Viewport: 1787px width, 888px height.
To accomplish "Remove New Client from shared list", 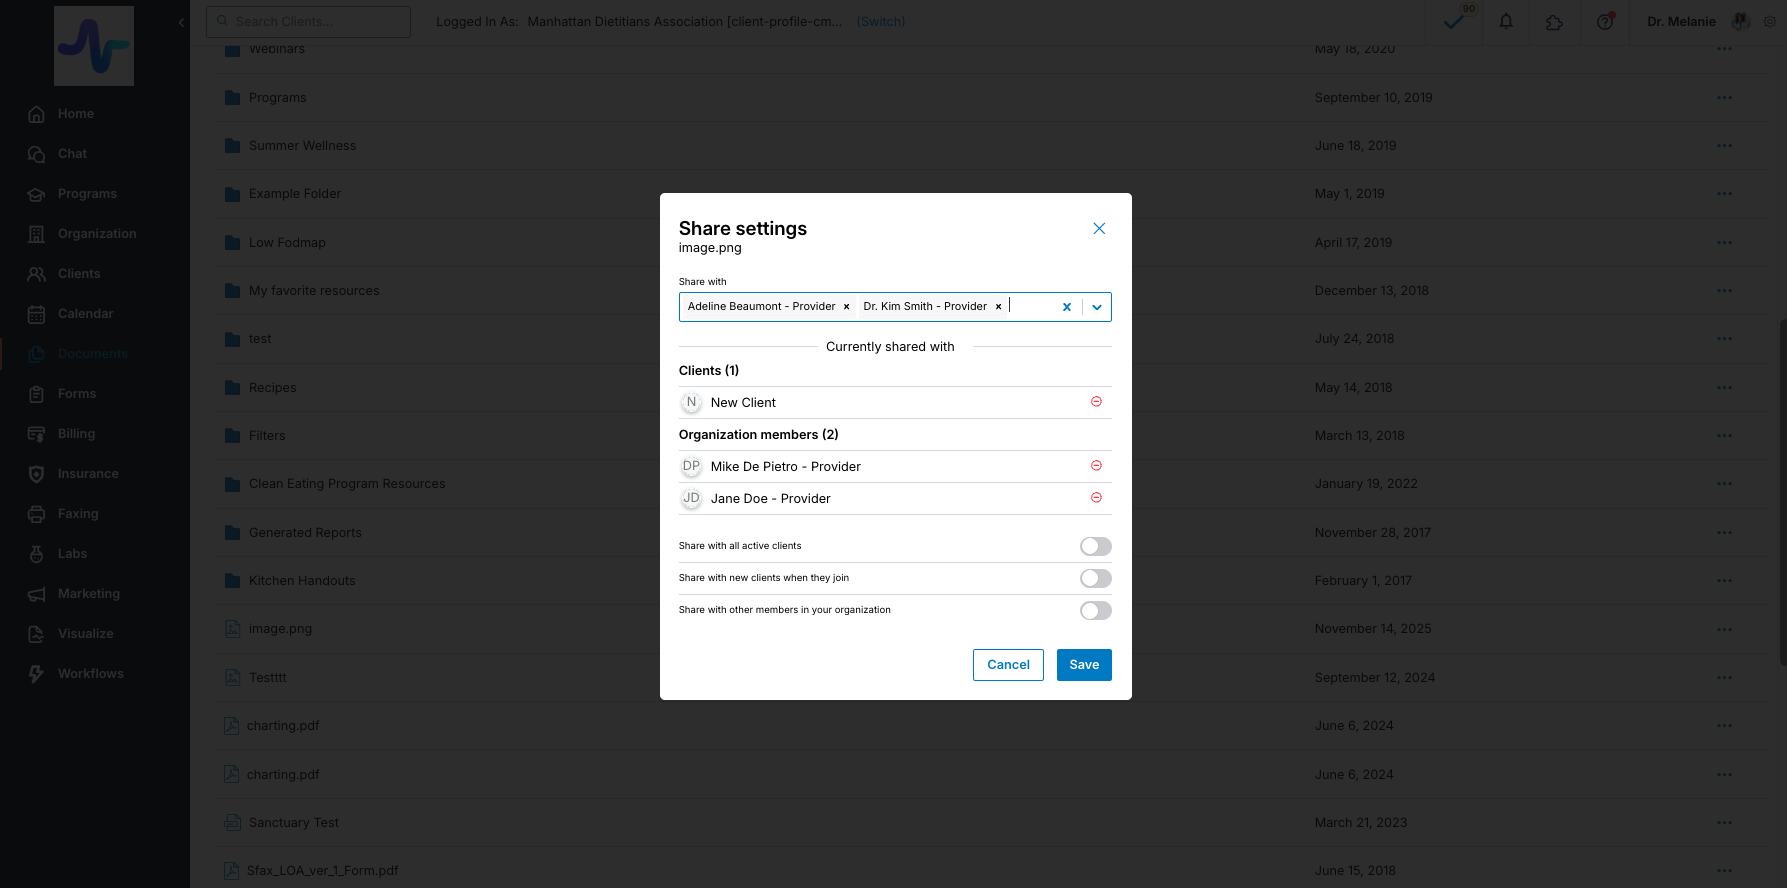I will tap(1096, 402).
